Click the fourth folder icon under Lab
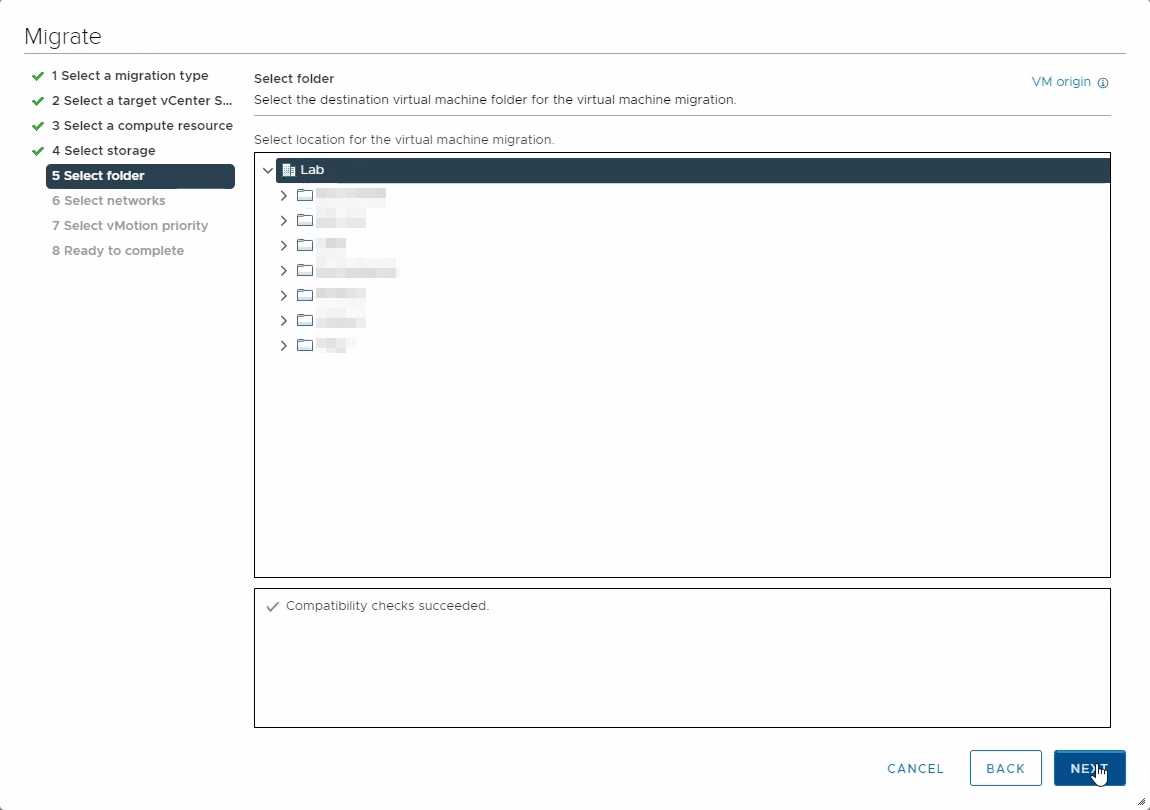The width and height of the screenshot is (1150, 810). (x=305, y=270)
